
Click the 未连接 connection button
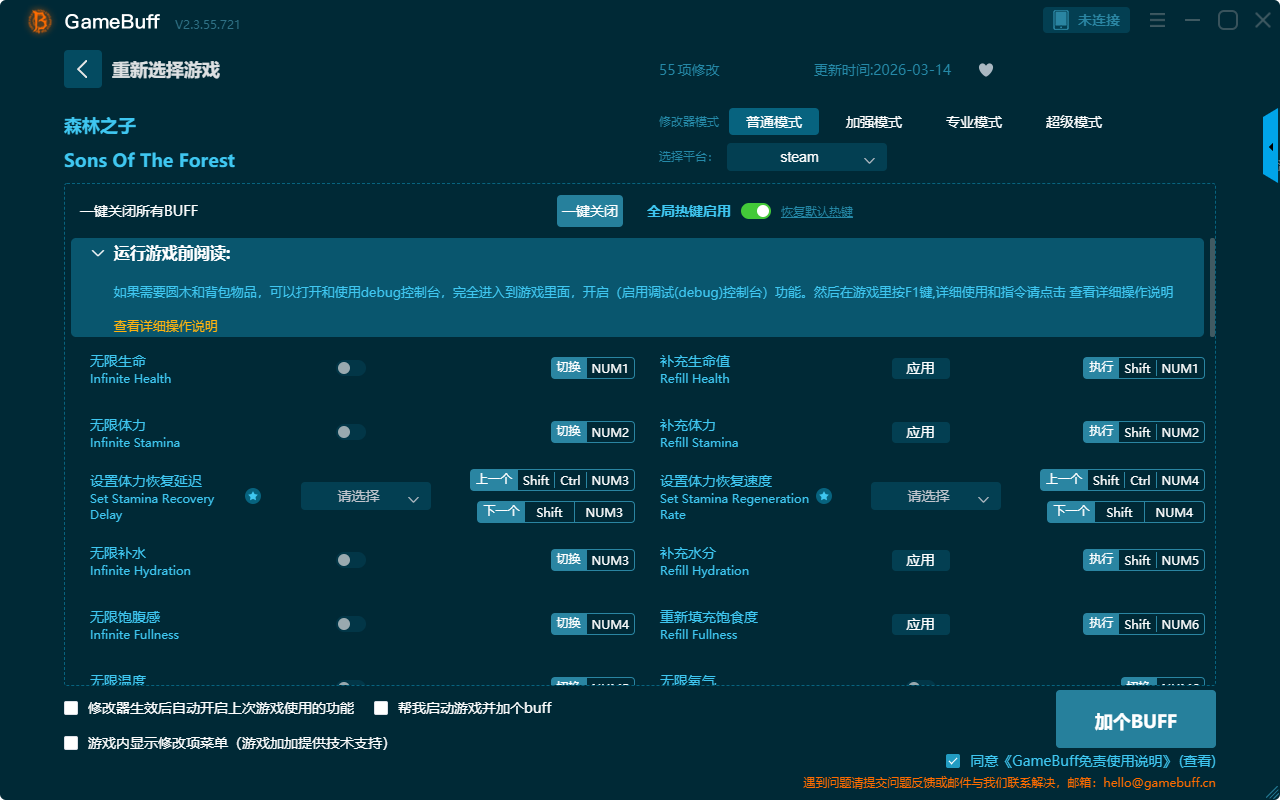click(1087, 20)
